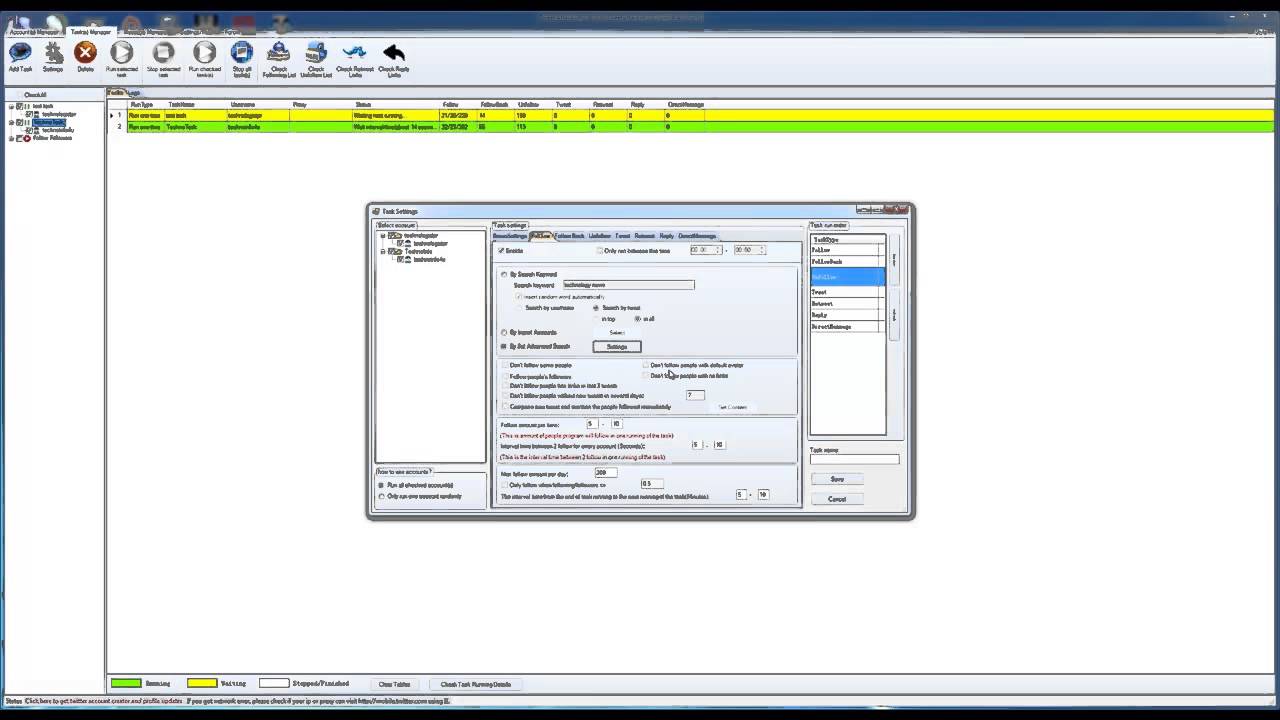Click the Add Task toolbar icon
This screenshot has width=1280, height=720.
point(20,54)
